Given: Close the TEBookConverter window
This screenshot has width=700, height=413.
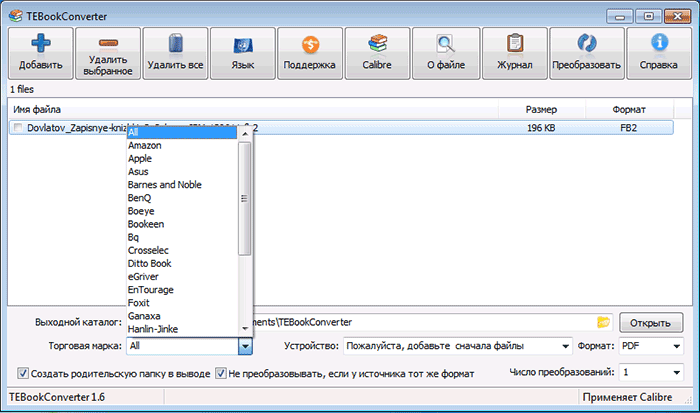Looking at the screenshot, I should tap(677, 17).
